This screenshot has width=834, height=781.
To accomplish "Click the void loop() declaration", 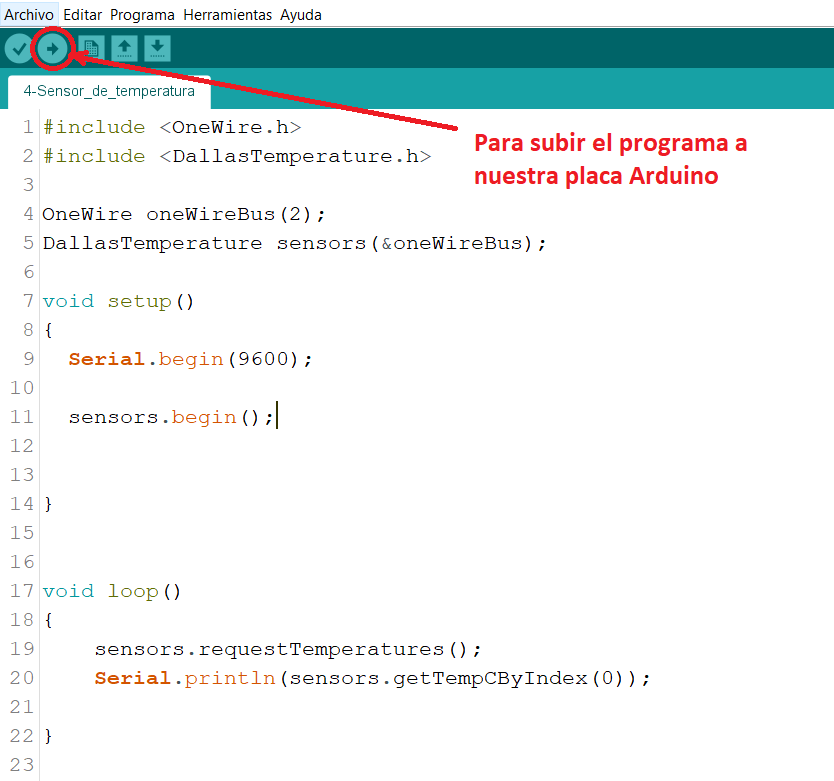I will point(112,592).
